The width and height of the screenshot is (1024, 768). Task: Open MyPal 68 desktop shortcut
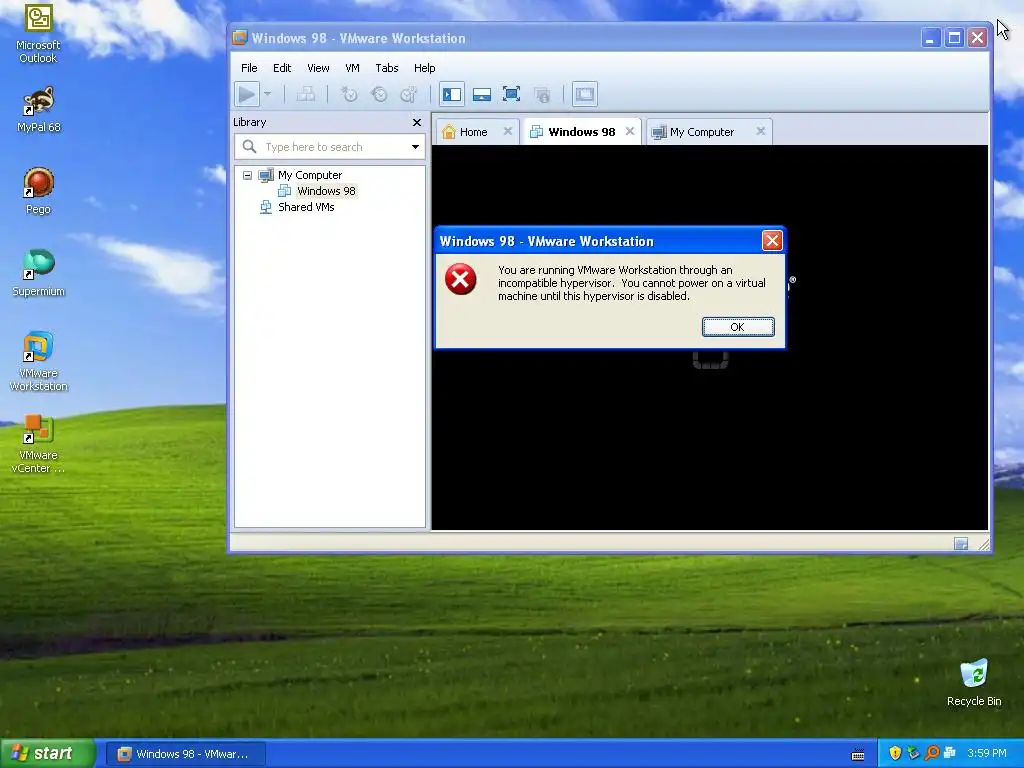coord(39,110)
